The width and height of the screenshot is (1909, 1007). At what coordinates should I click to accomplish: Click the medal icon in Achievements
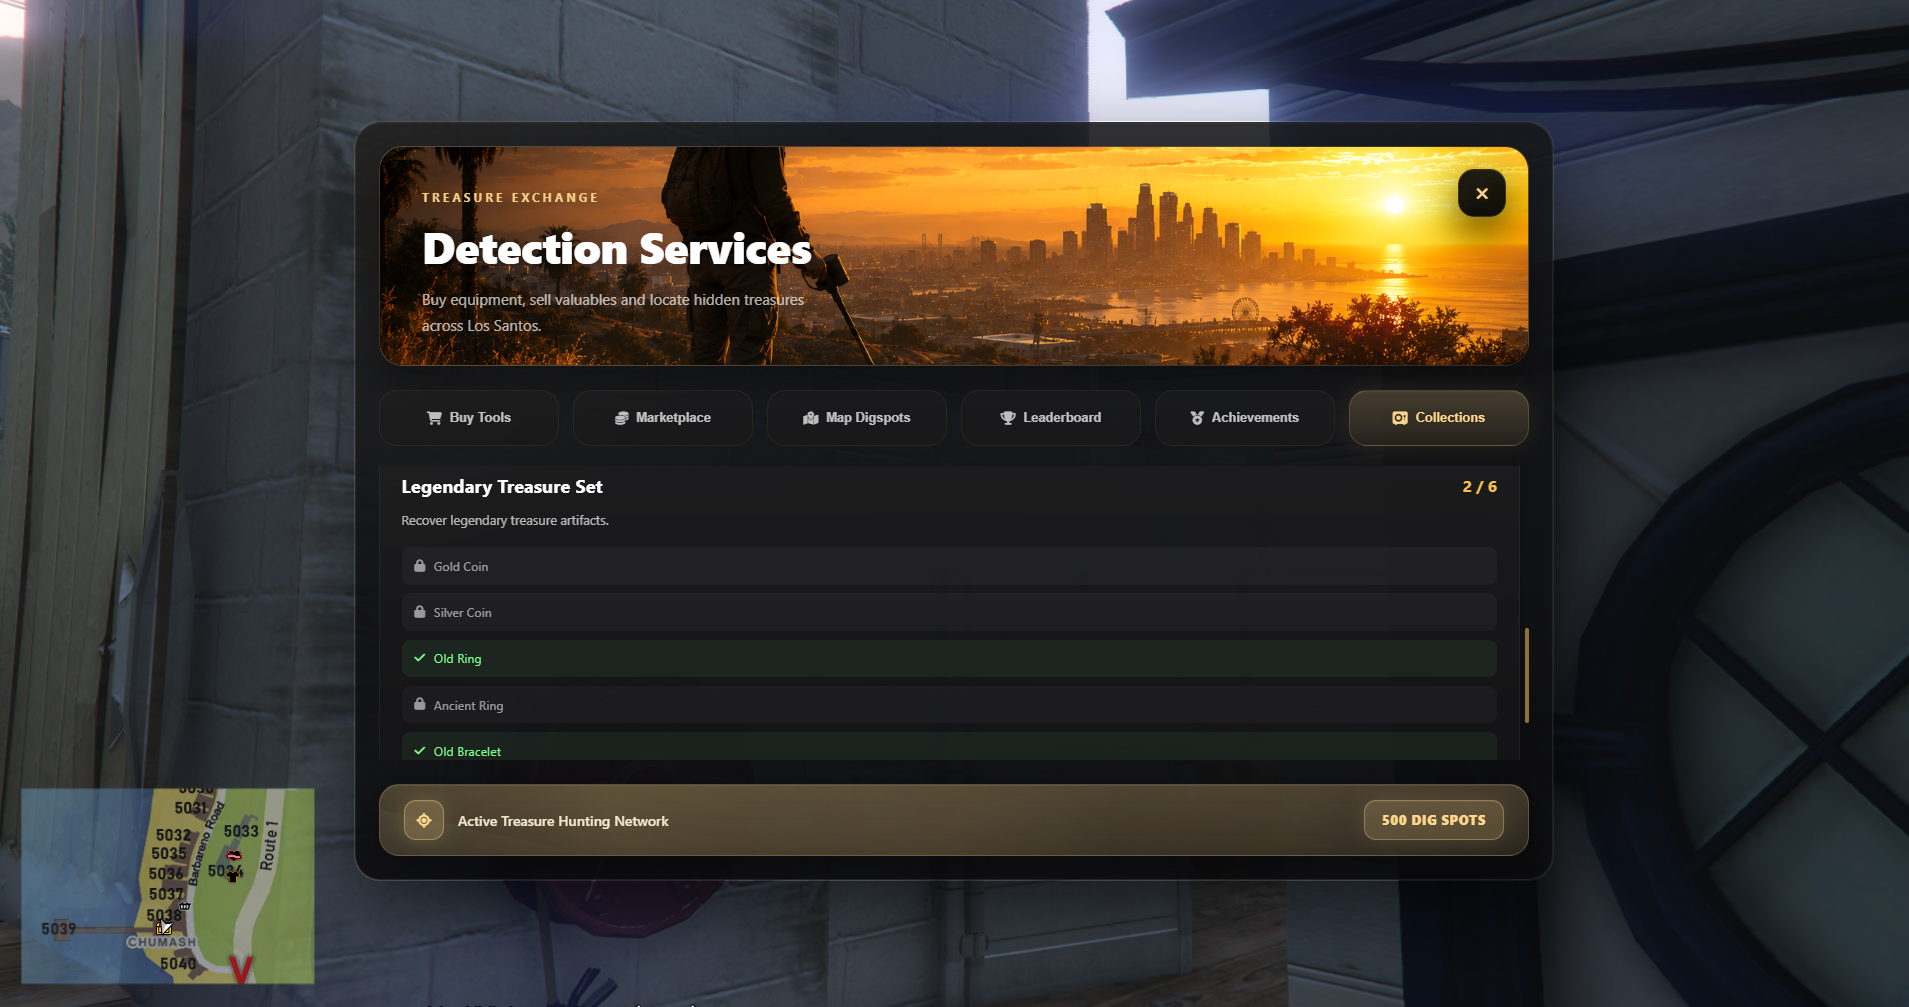(1197, 418)
